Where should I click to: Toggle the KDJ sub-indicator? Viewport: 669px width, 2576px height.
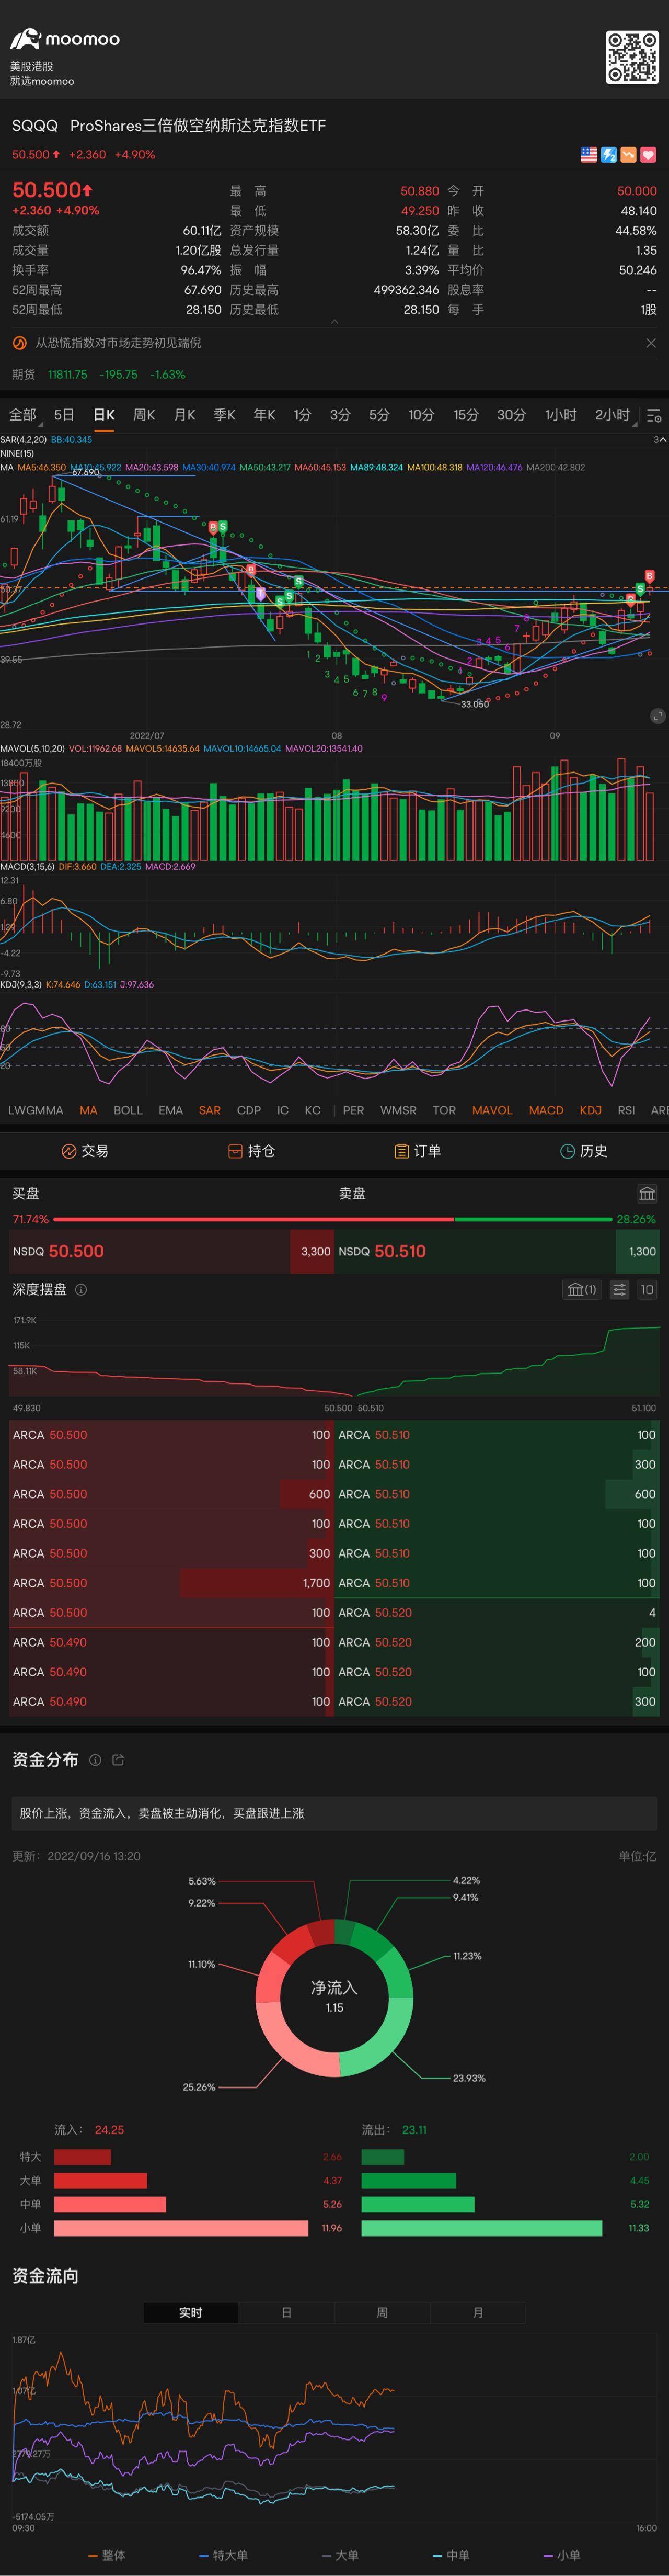pyautogui.click(x=591, y=1110)
